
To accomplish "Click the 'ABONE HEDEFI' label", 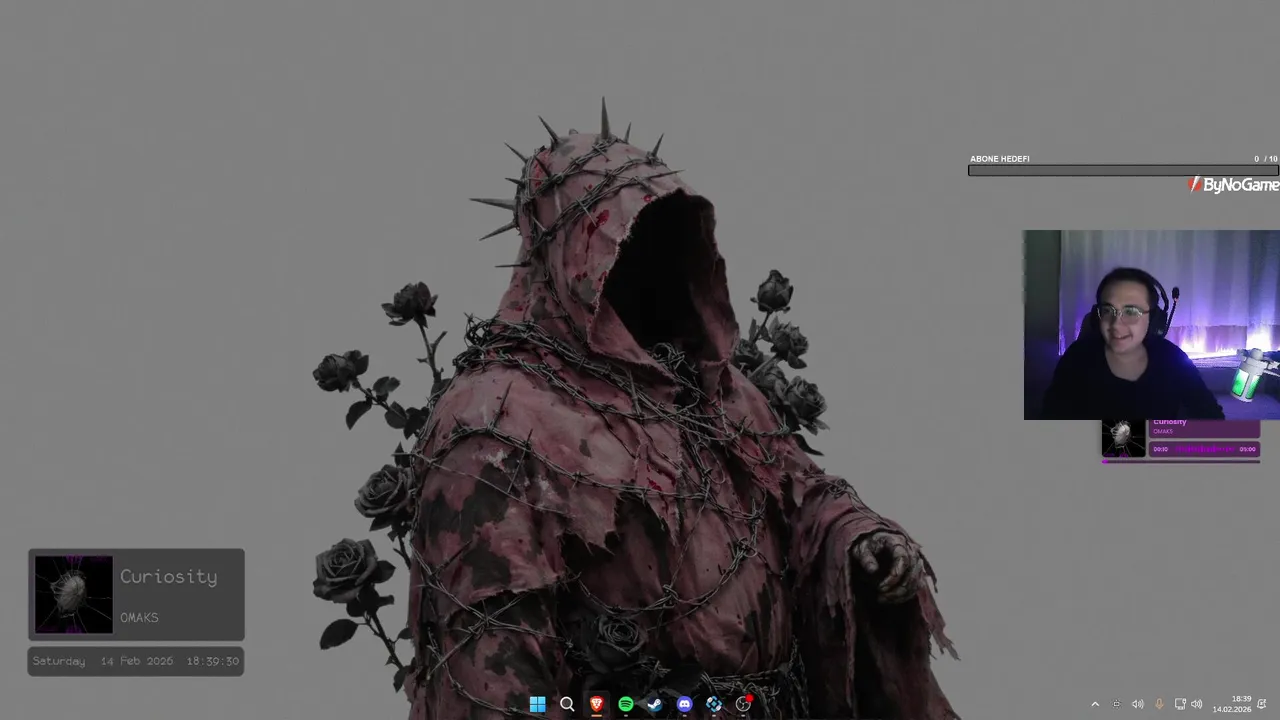I will coord(999,158).
